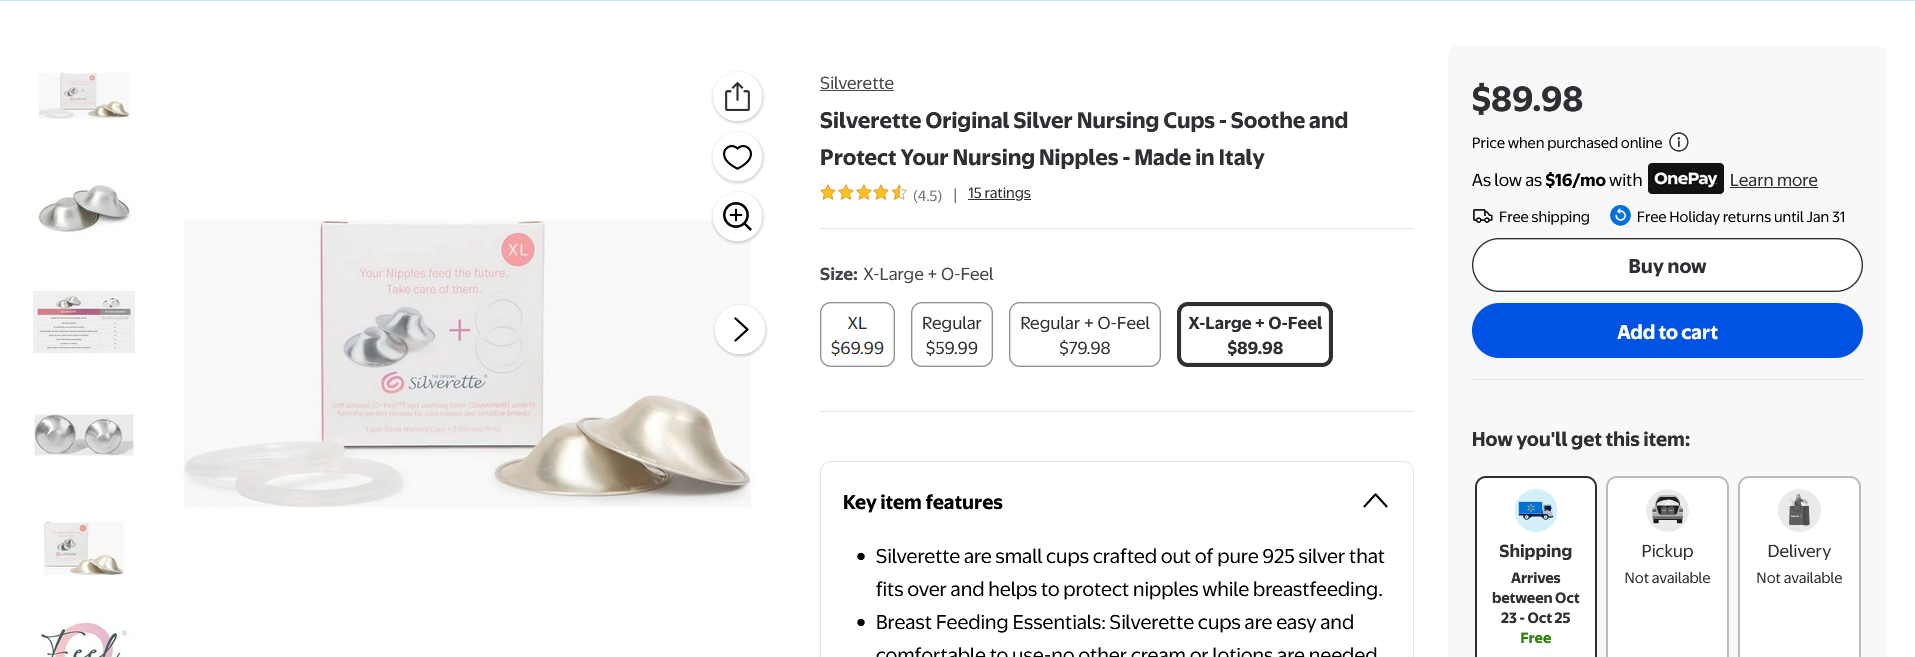Select X-Large + O-Feel $89.98 size
Screen dimensions: 1915x657
1254,335
